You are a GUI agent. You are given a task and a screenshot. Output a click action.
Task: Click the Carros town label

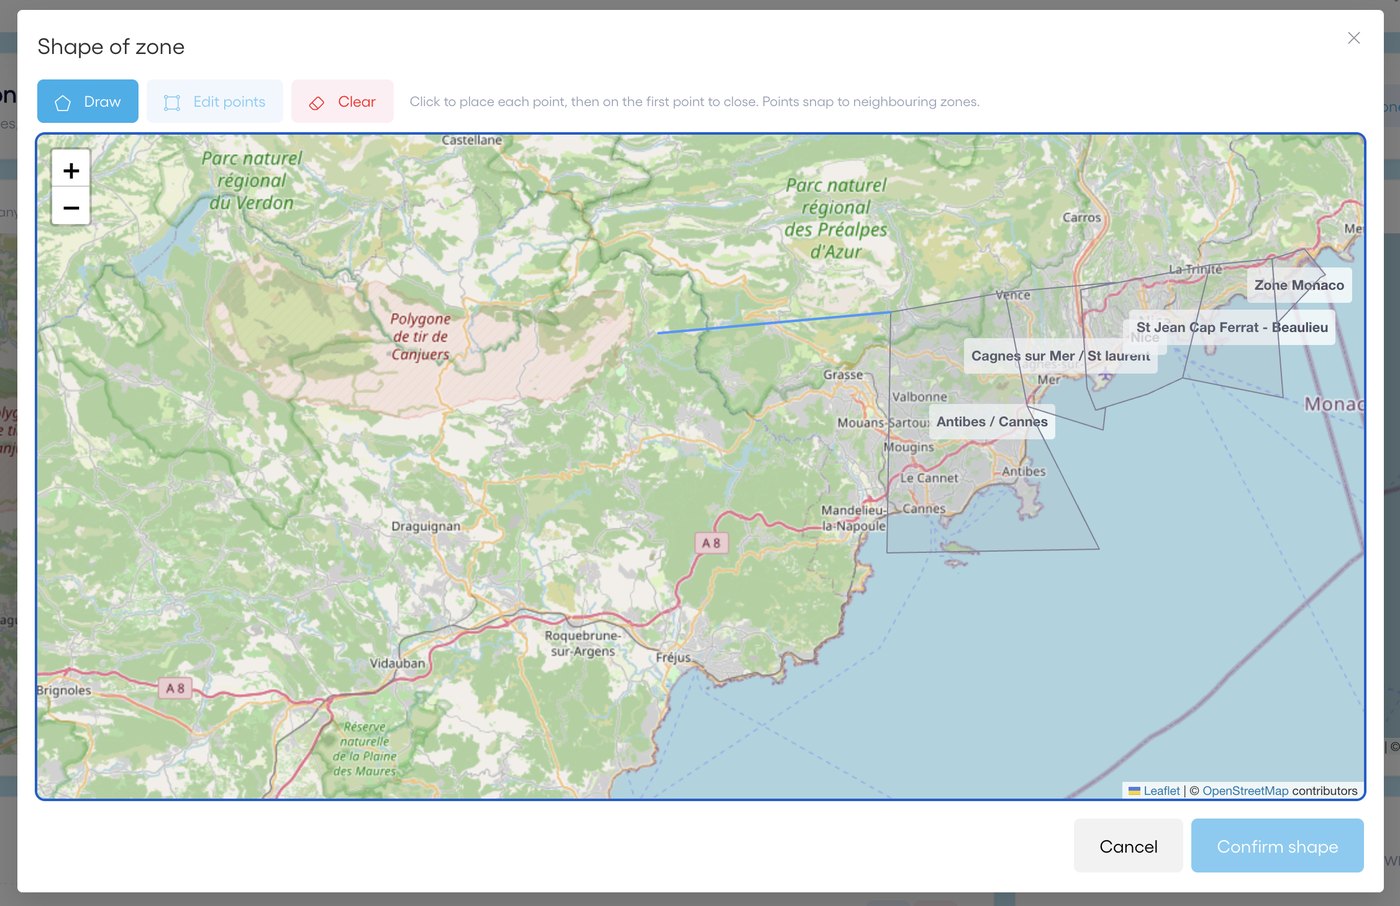(x=1081, y=217)
